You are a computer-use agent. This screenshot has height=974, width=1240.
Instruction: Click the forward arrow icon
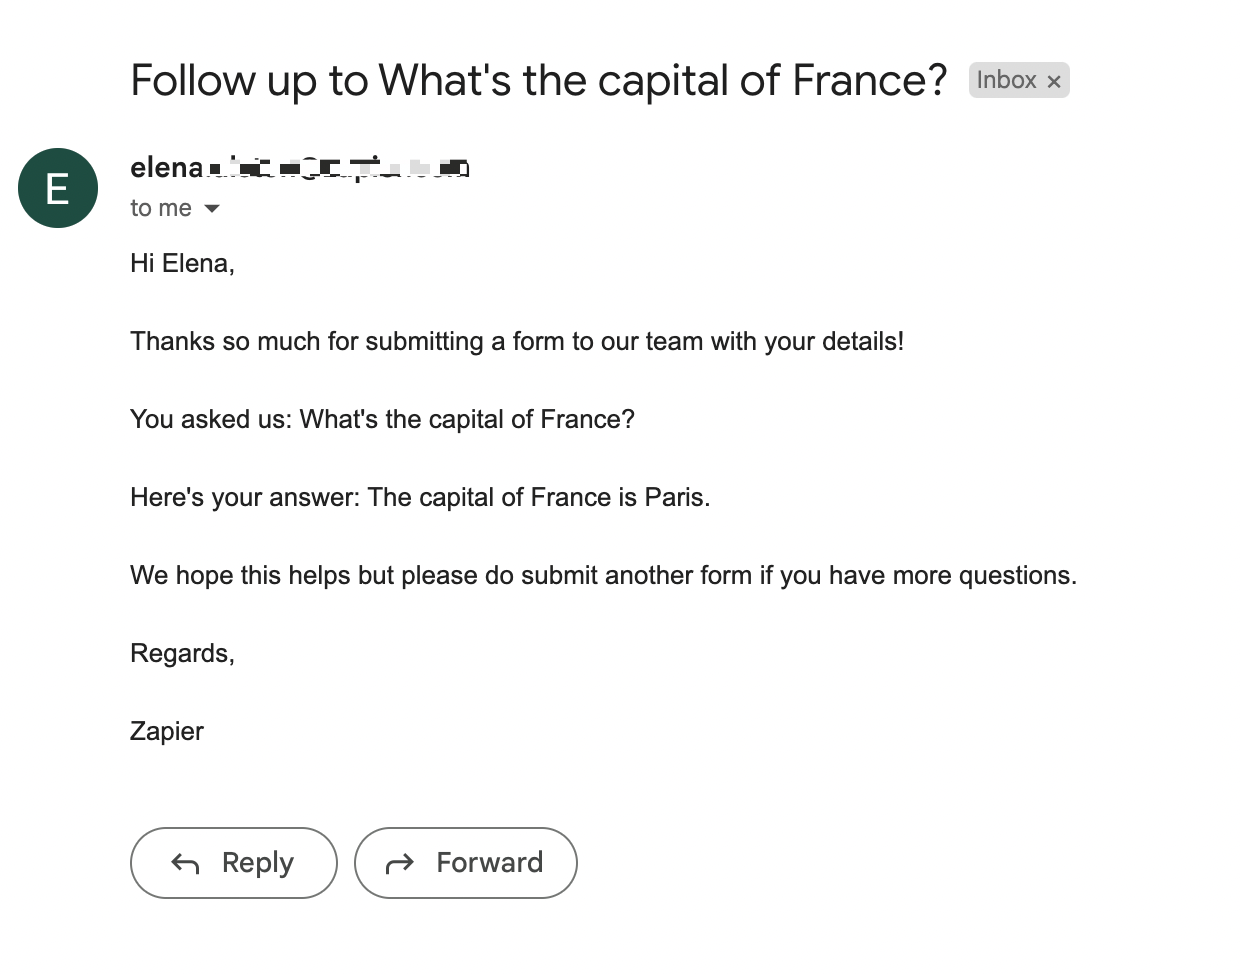pos(400,863)
